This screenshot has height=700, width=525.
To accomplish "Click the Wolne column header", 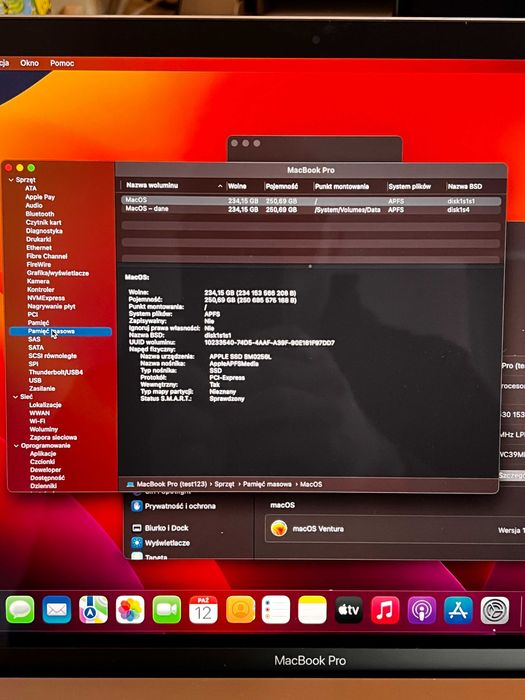I will (x=237, y=186).
